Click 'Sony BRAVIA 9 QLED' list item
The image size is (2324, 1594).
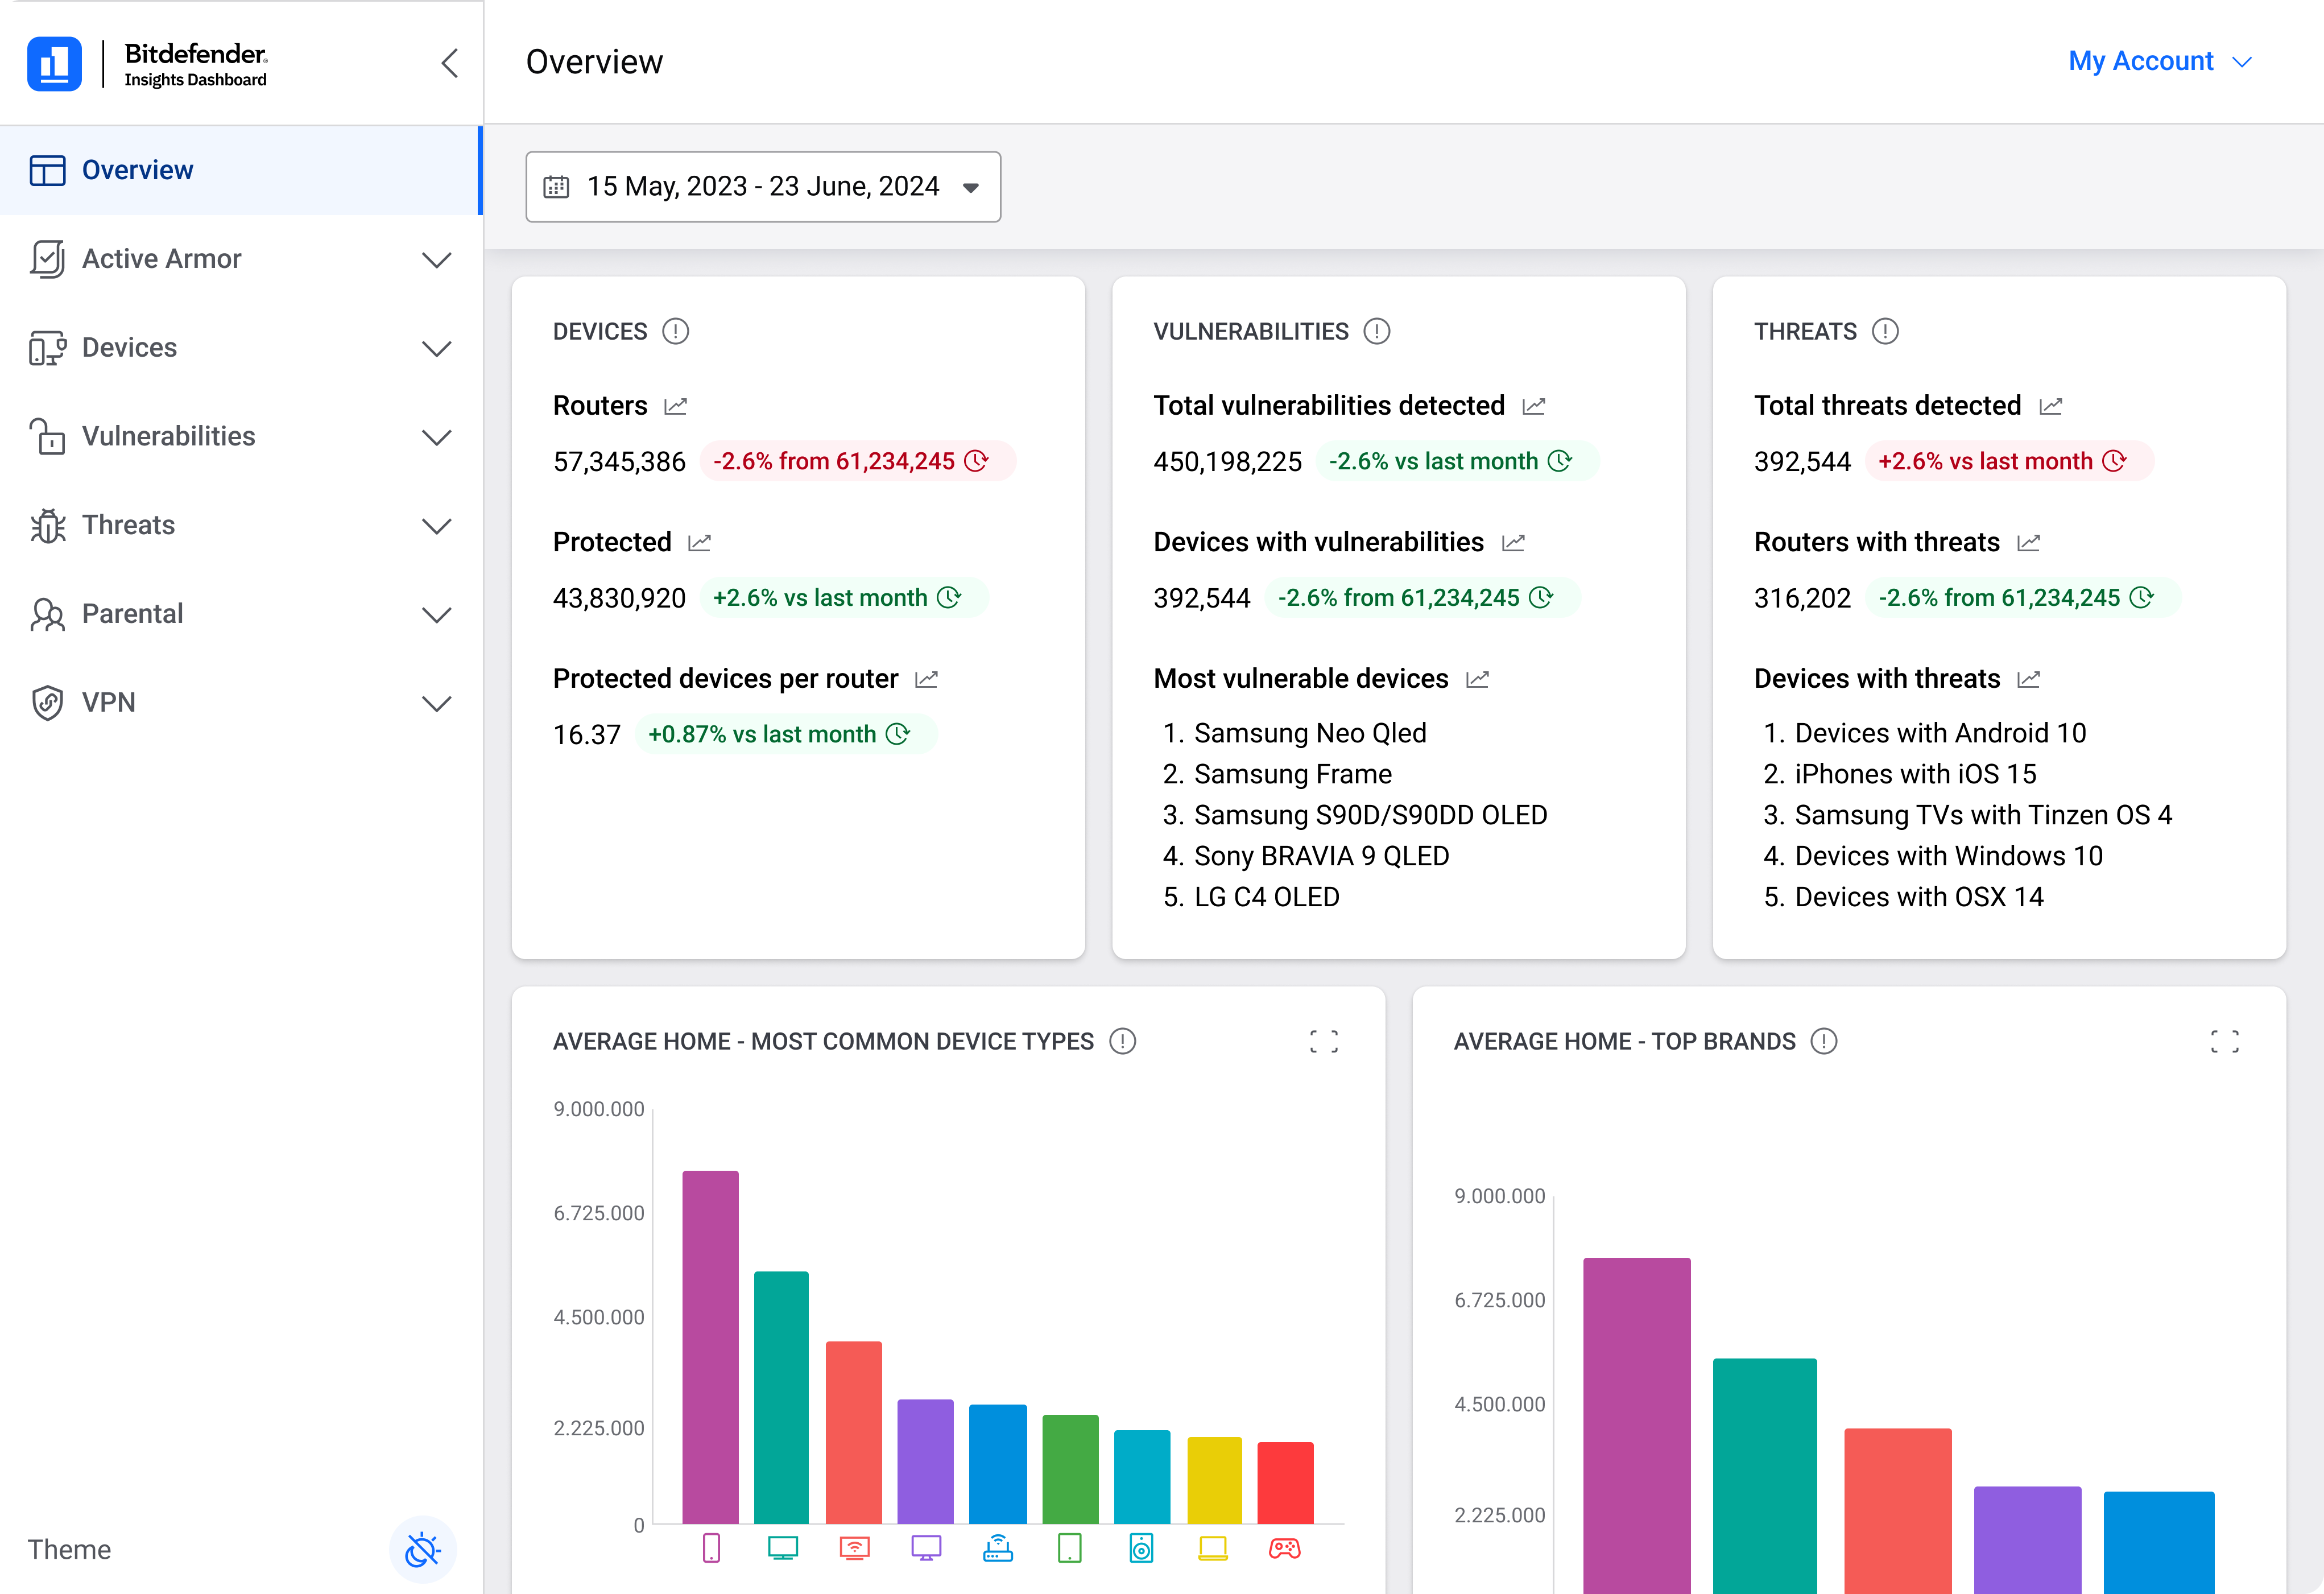click(1321, 856)
